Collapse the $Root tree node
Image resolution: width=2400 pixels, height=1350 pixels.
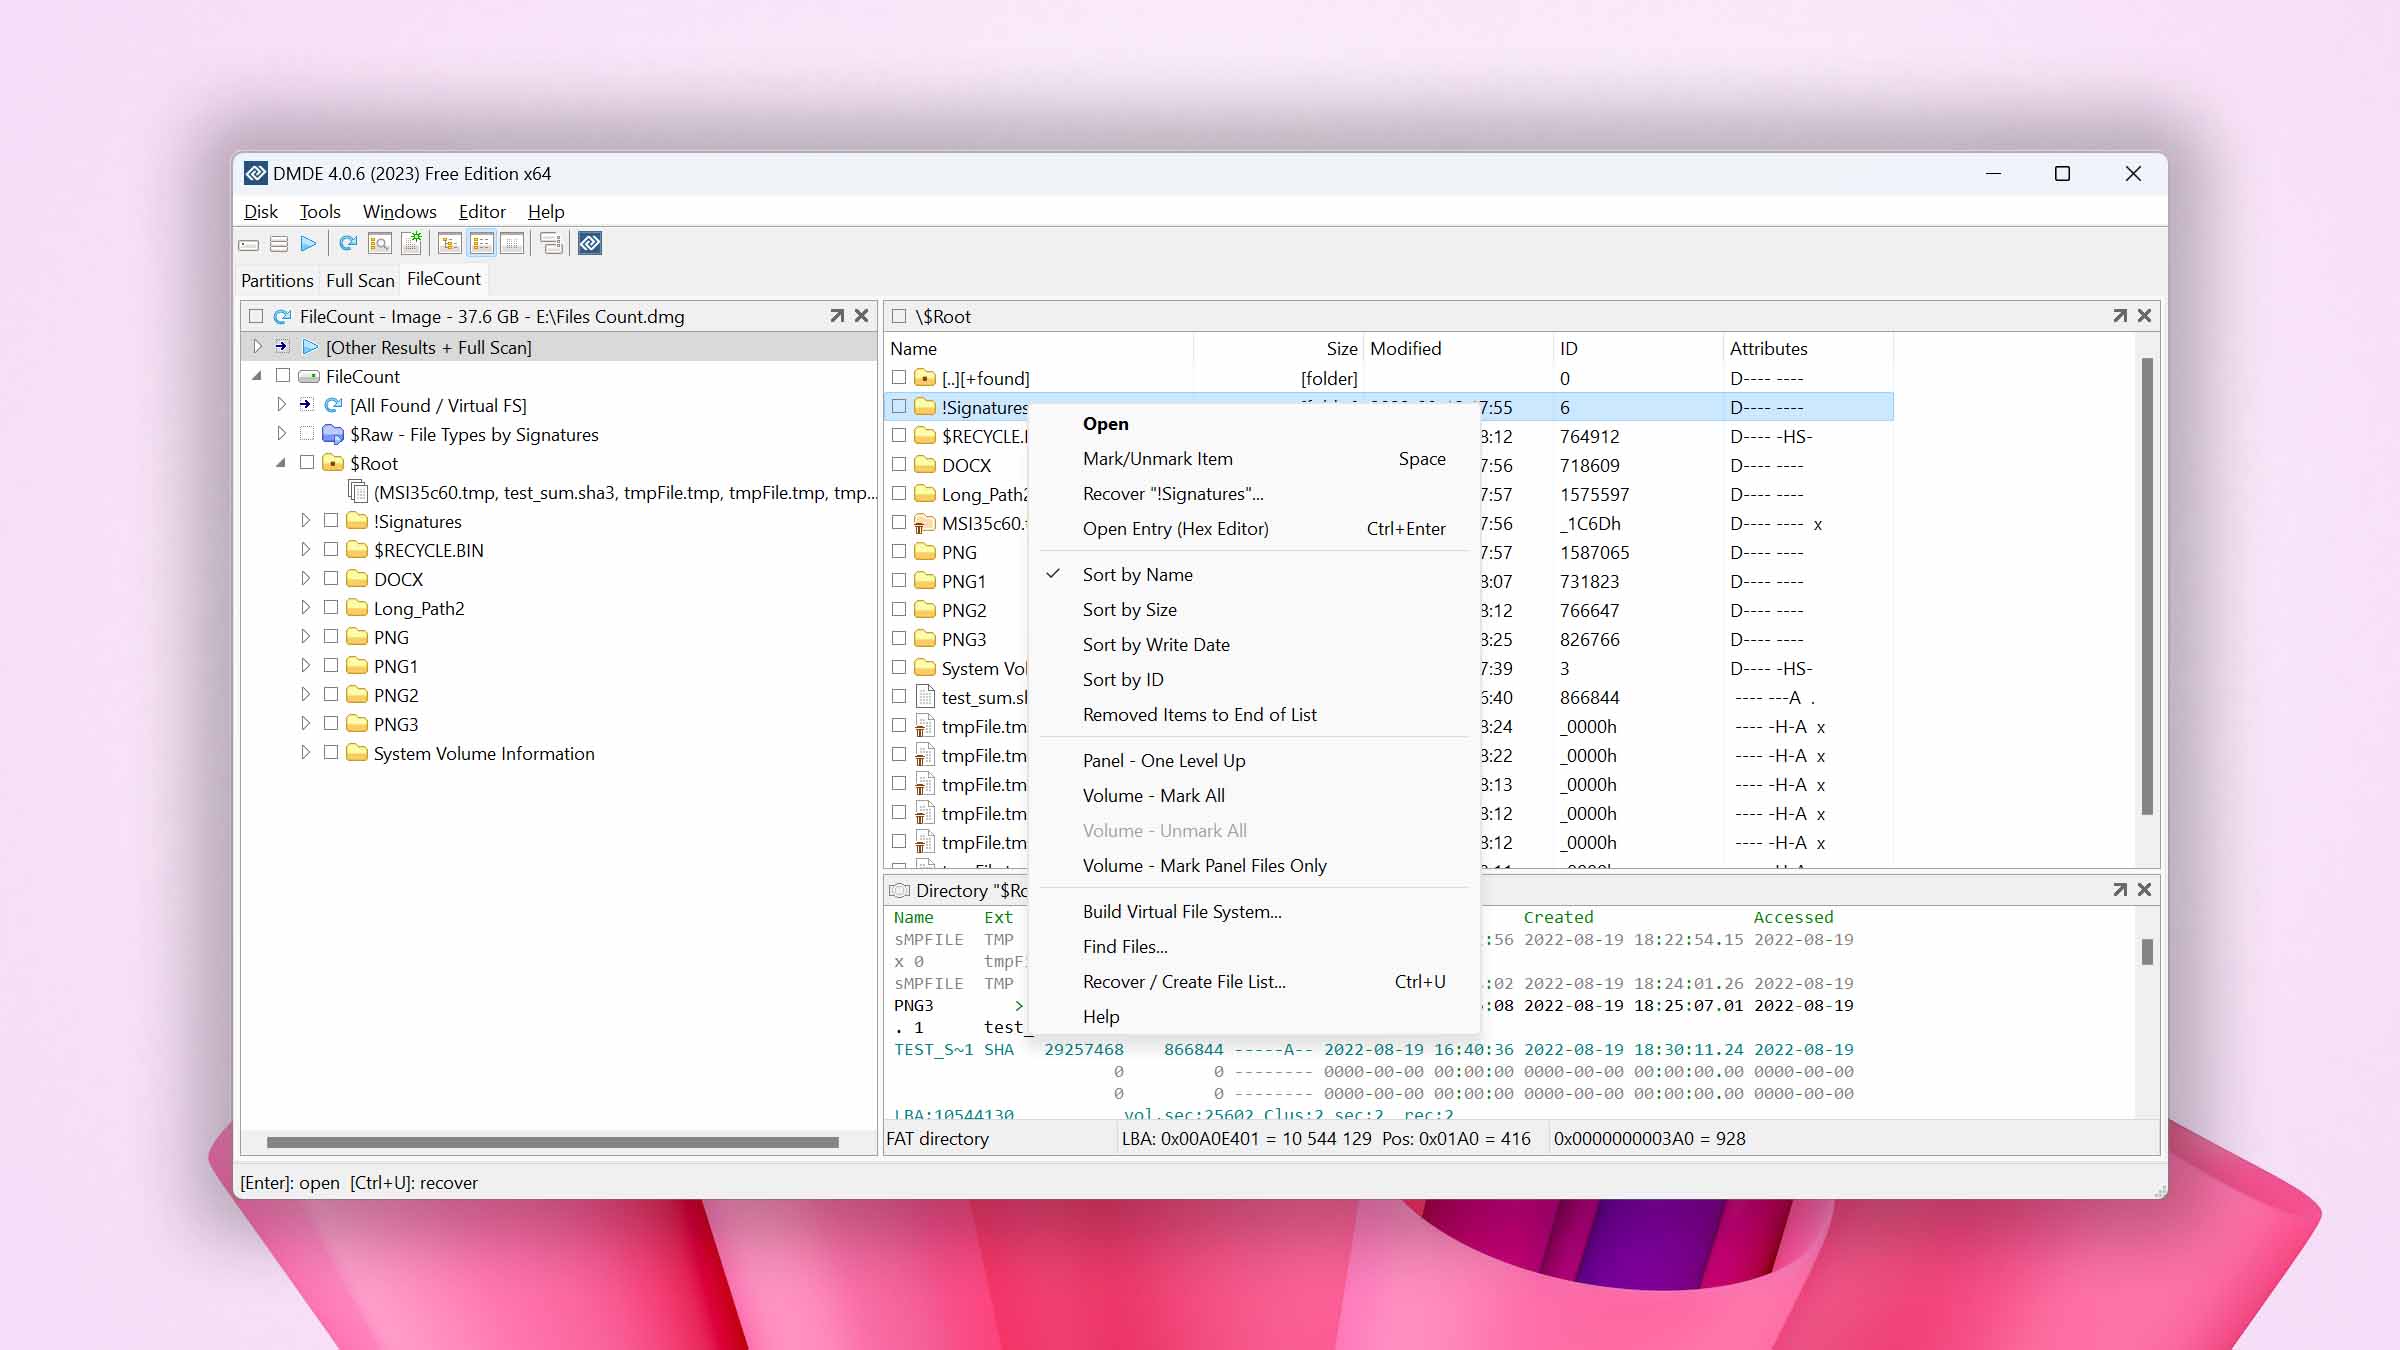pos(282,463)
